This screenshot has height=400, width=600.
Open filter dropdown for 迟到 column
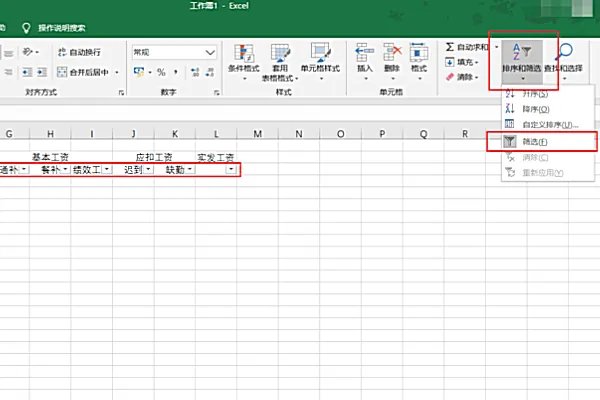click(148, 170)
